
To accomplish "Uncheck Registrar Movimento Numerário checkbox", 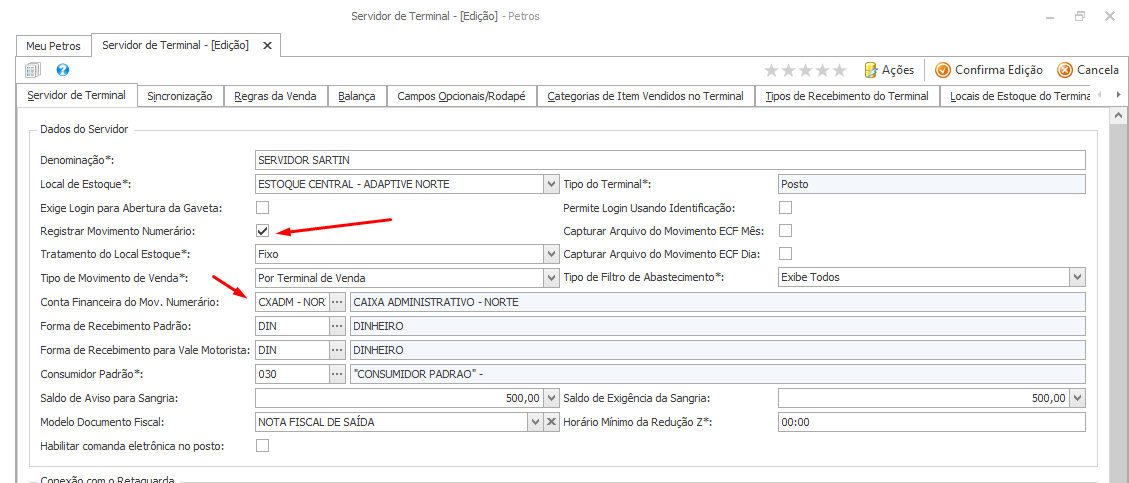I will click(263, 231).
